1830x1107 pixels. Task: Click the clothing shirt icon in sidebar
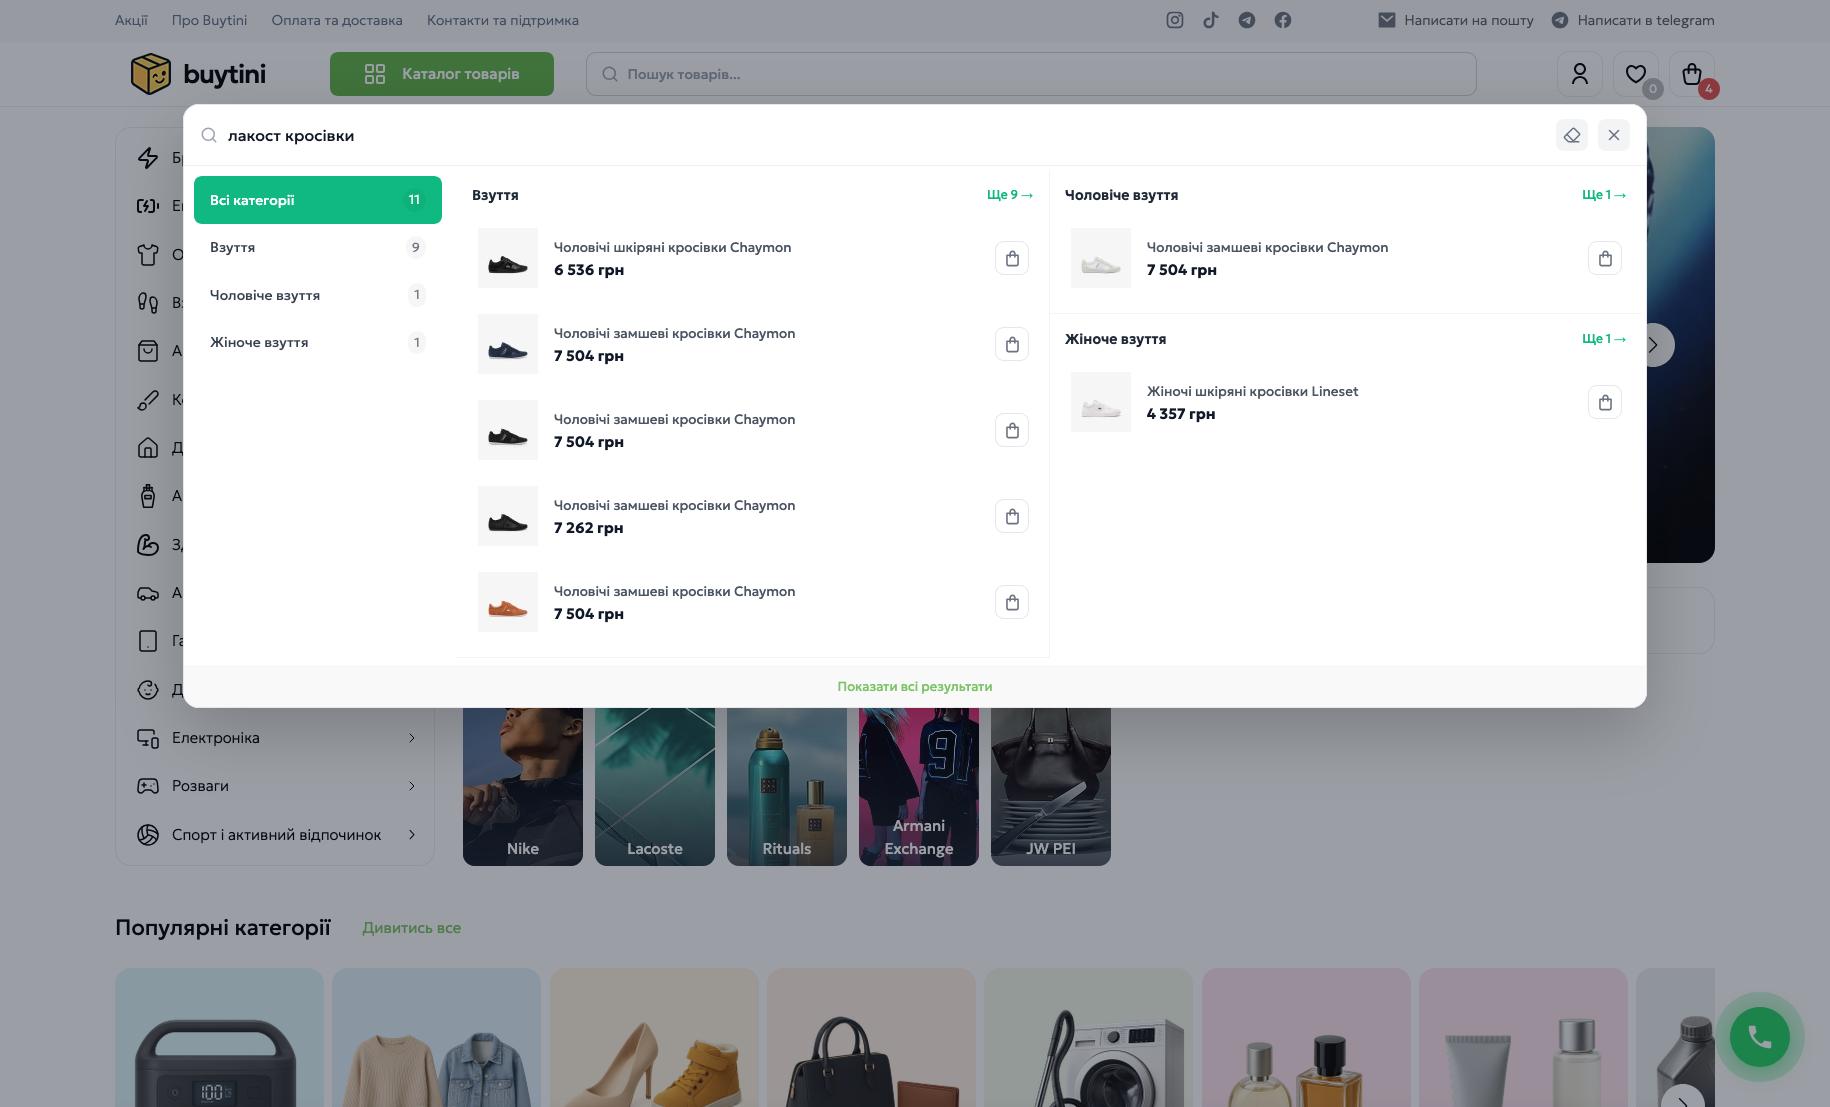[148, 254]
